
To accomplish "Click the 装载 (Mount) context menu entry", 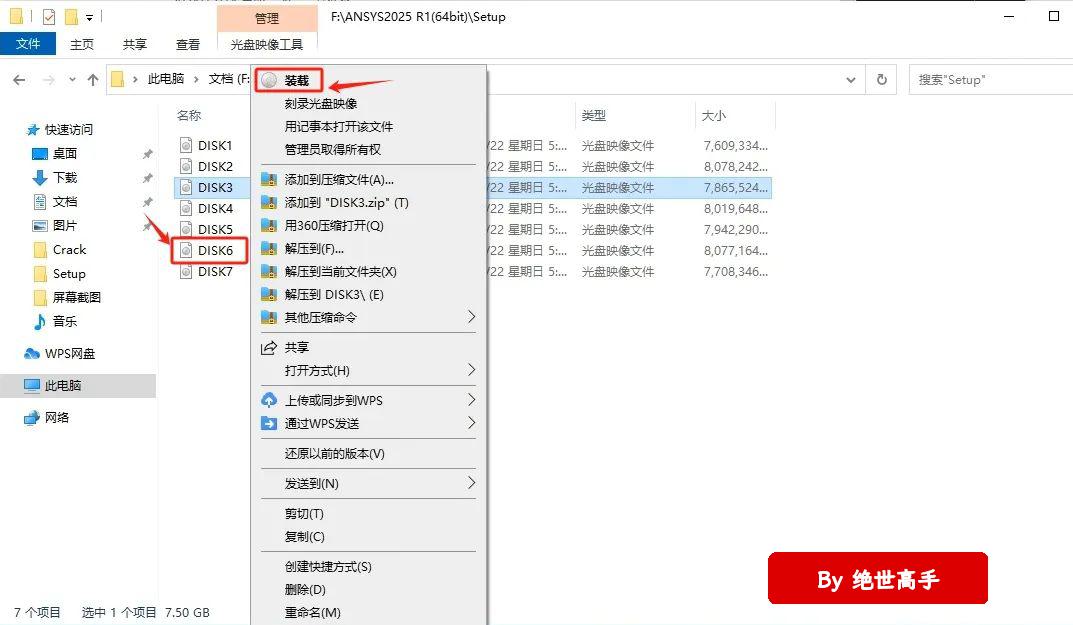I will point(296,80).
